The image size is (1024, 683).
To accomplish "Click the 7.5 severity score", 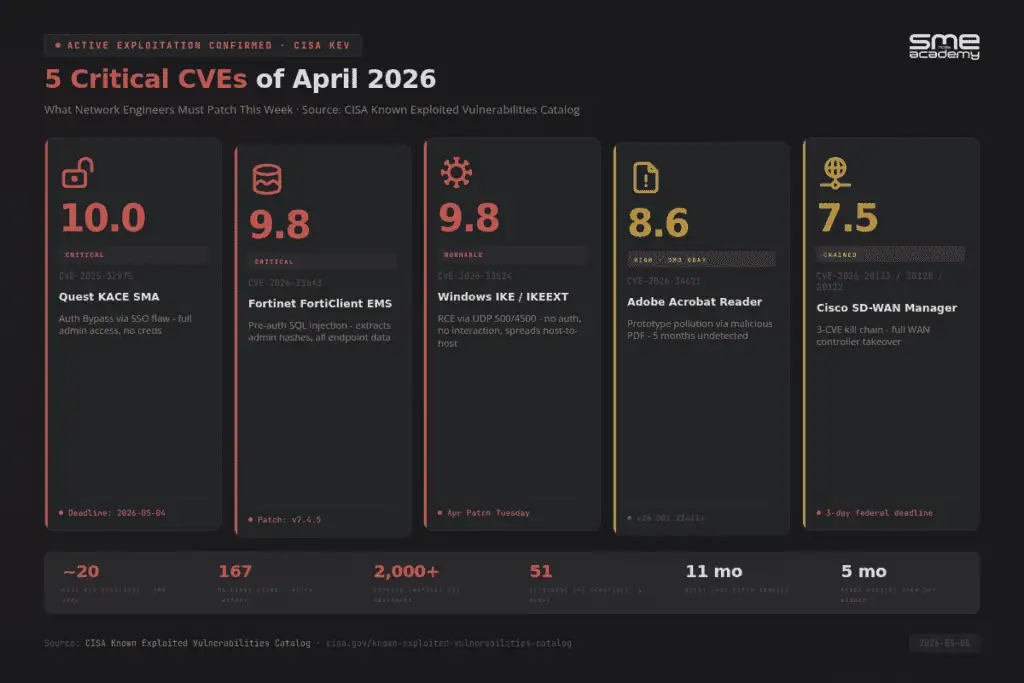I will click(848, 217).
